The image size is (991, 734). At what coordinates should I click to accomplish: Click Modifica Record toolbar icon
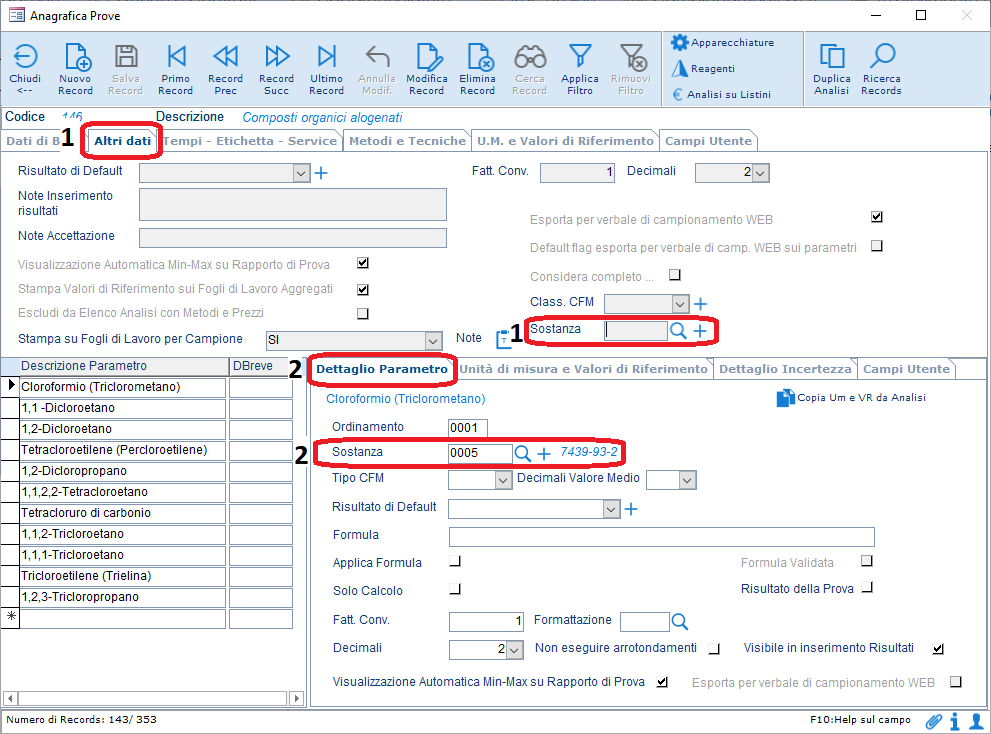click(427, 69)
